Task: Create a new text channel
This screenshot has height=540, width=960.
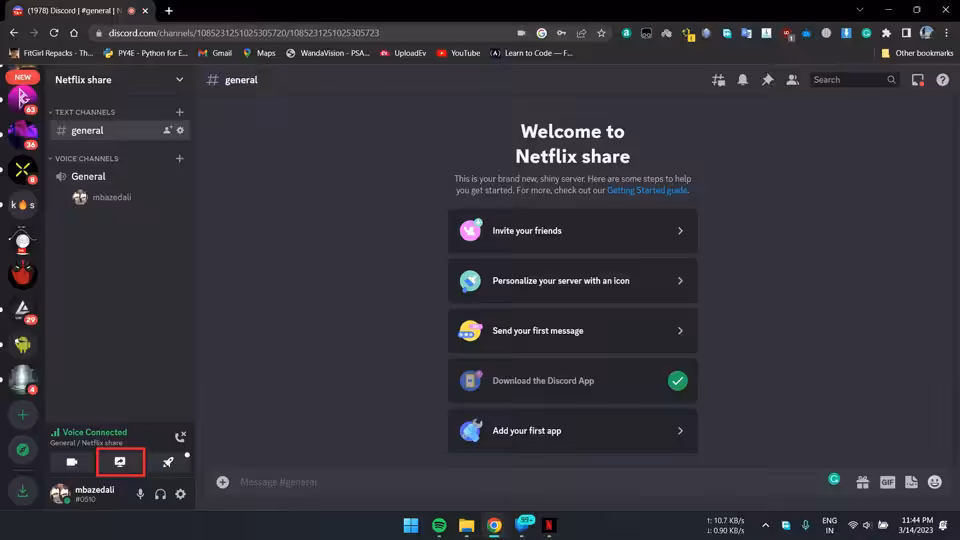Action: tap(179, 112)
